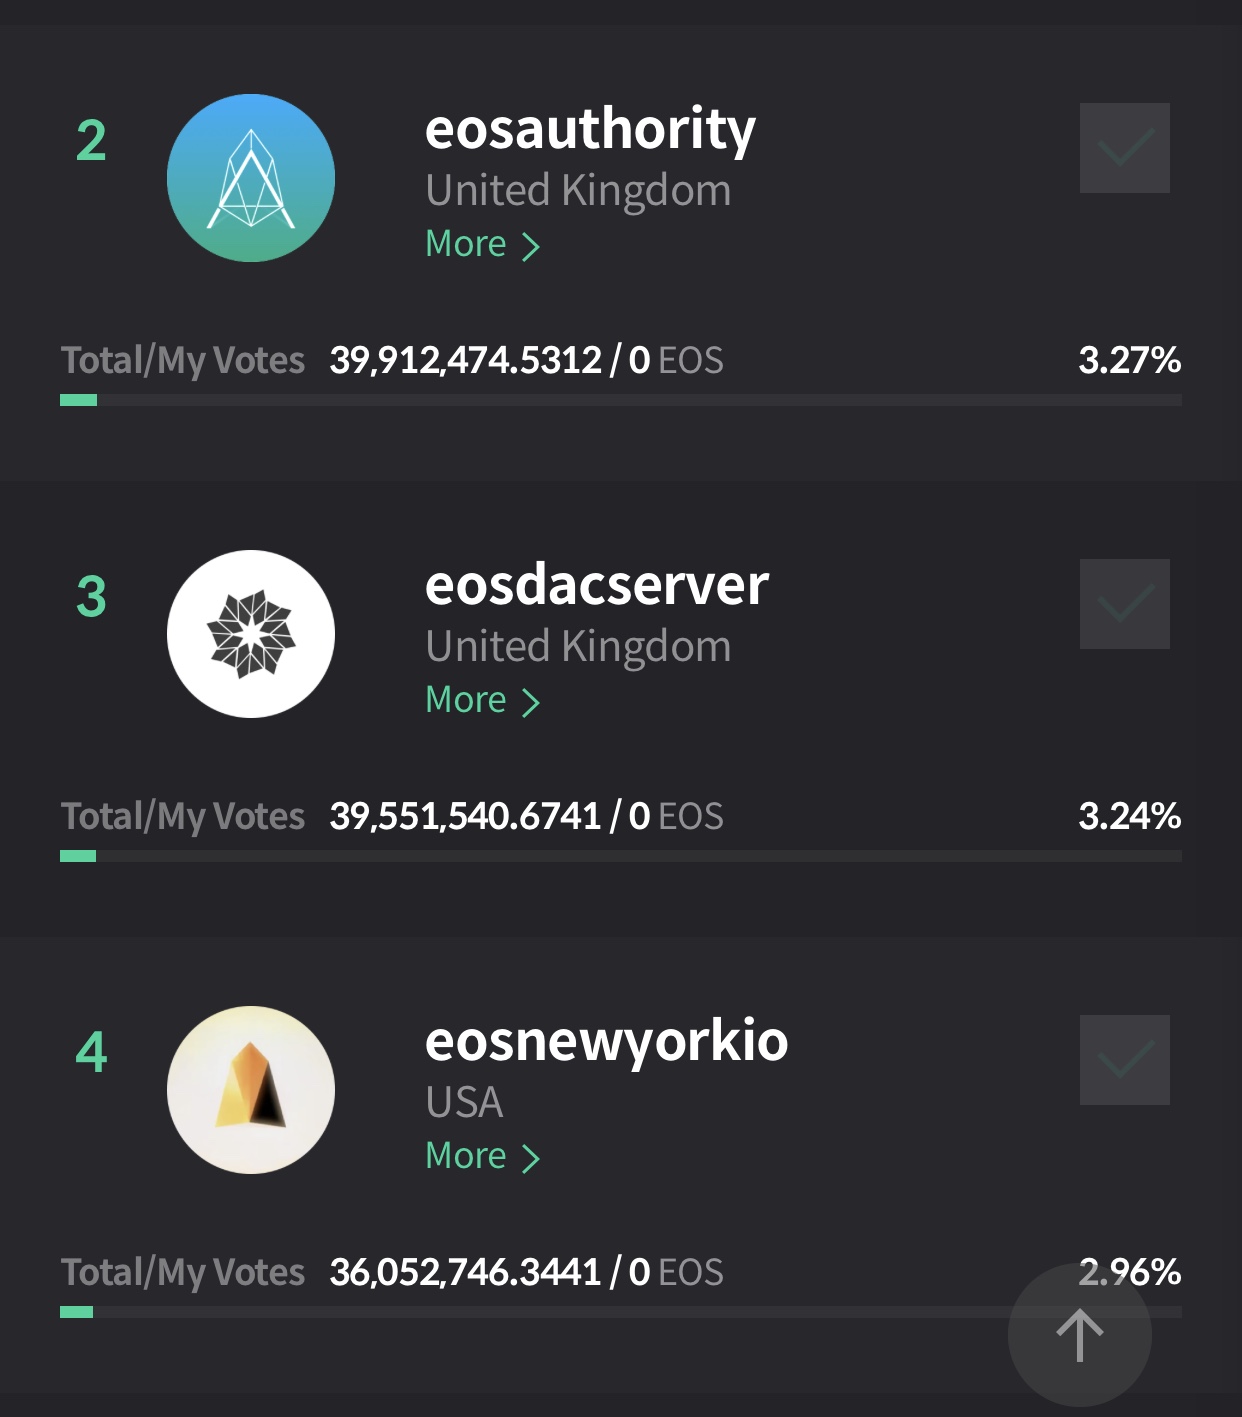Viewport: 1242px width, 1417px height.
Task: Click the eosauthority blue logo avatar
Action: pyautogui.click(x=250, y=178)
